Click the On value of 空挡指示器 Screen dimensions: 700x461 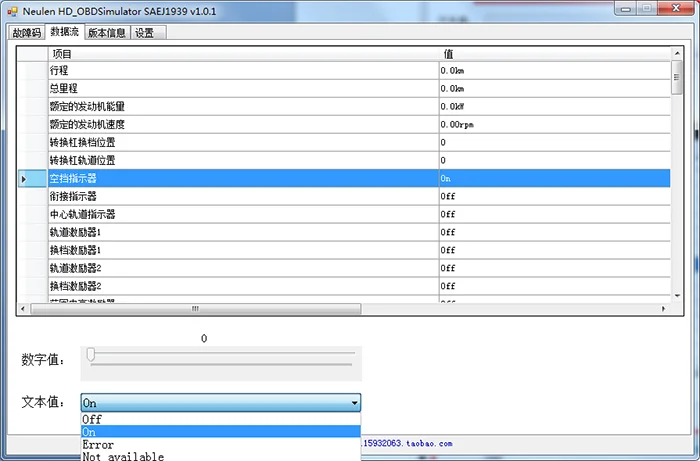(554, 178)
